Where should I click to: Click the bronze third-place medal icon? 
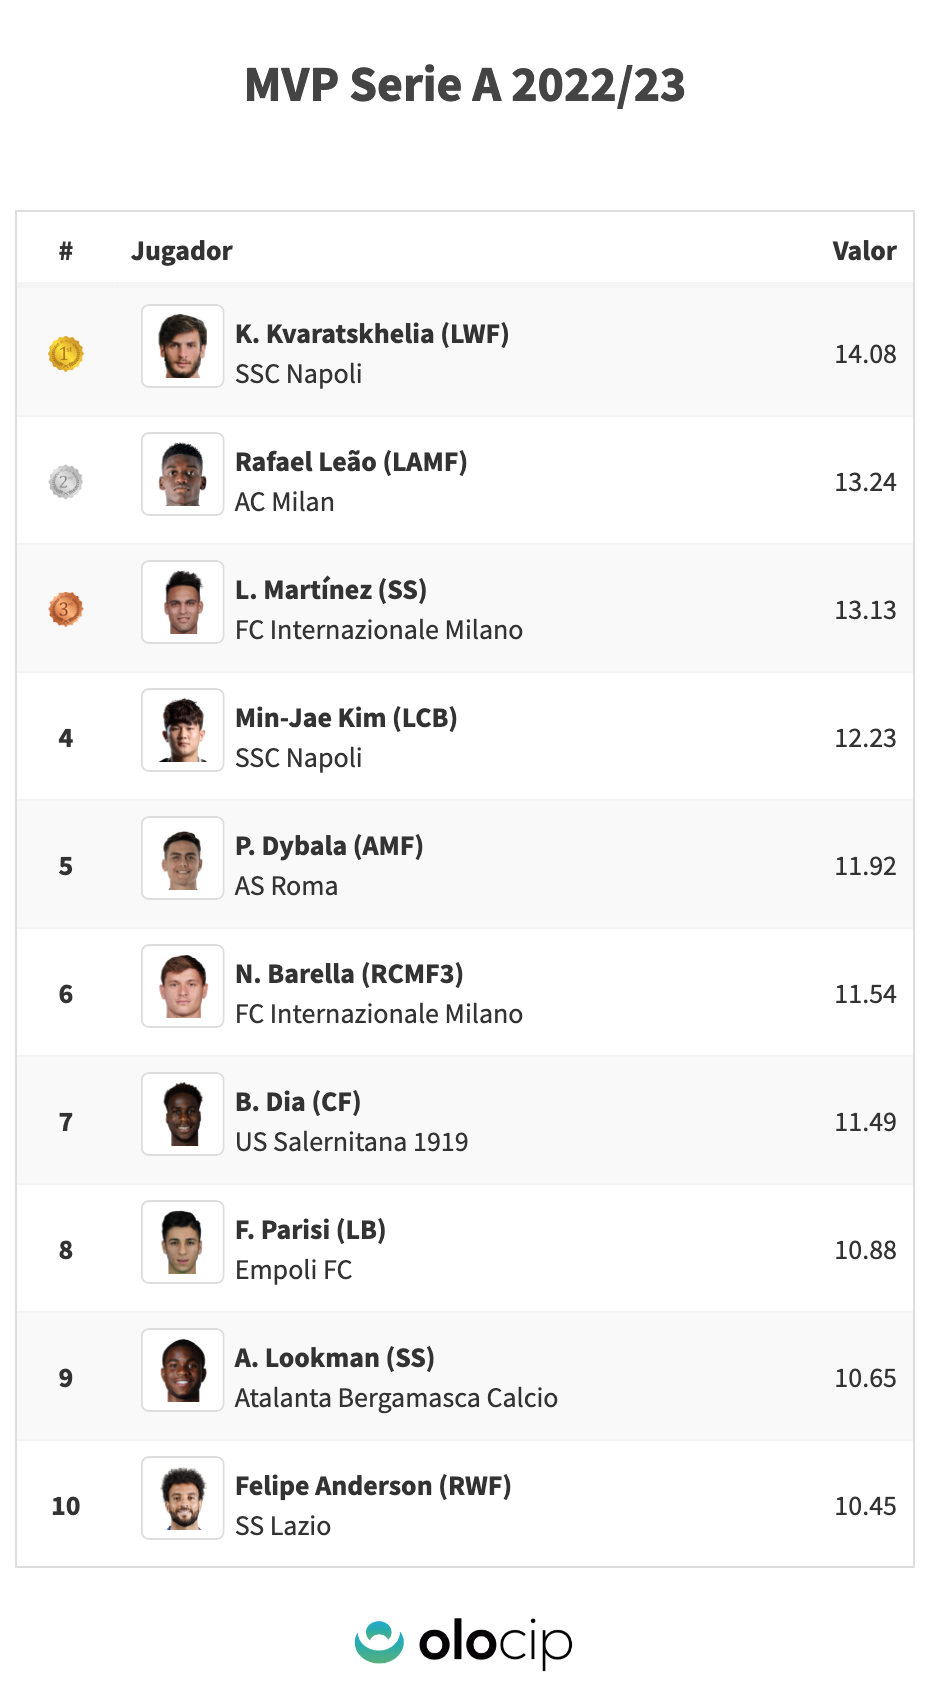point(66,609)
